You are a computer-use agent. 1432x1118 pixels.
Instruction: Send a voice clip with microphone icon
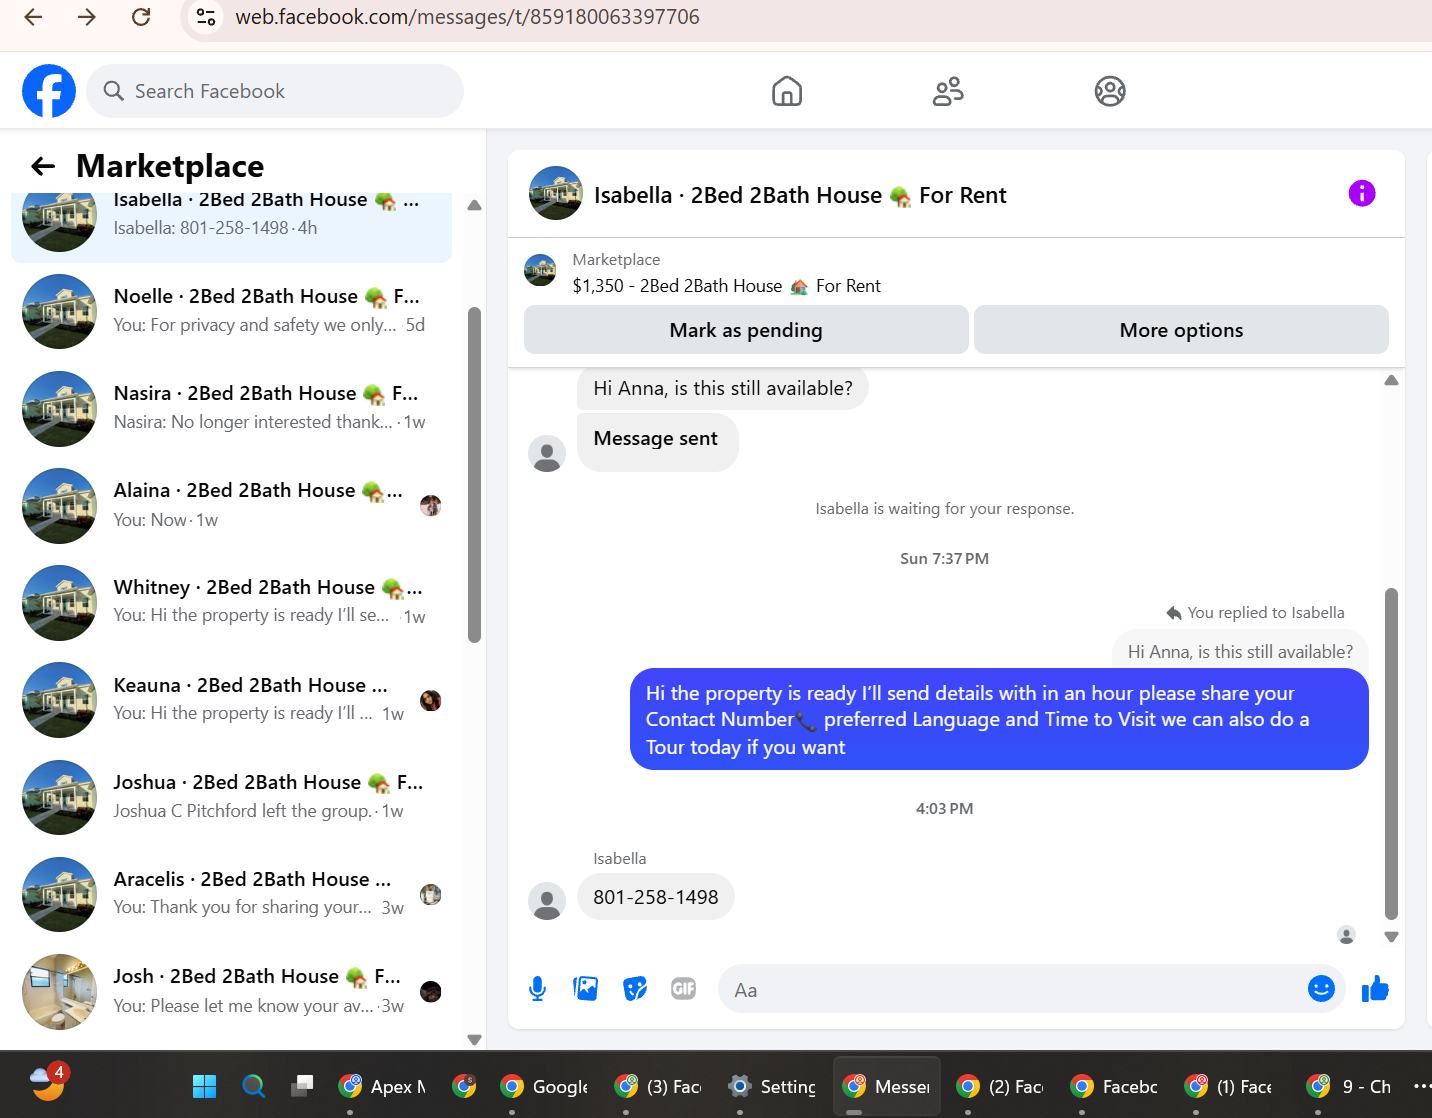pos(537,989)
